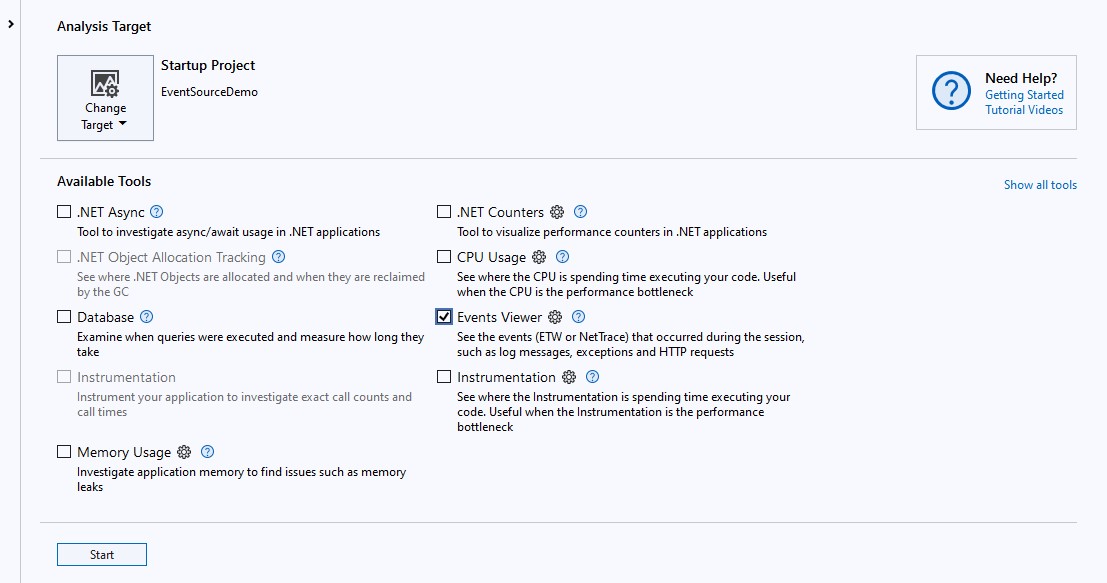Click the .NET Counters help icon
Viewport: 1107px width, 583px height.
click(582, 212)
